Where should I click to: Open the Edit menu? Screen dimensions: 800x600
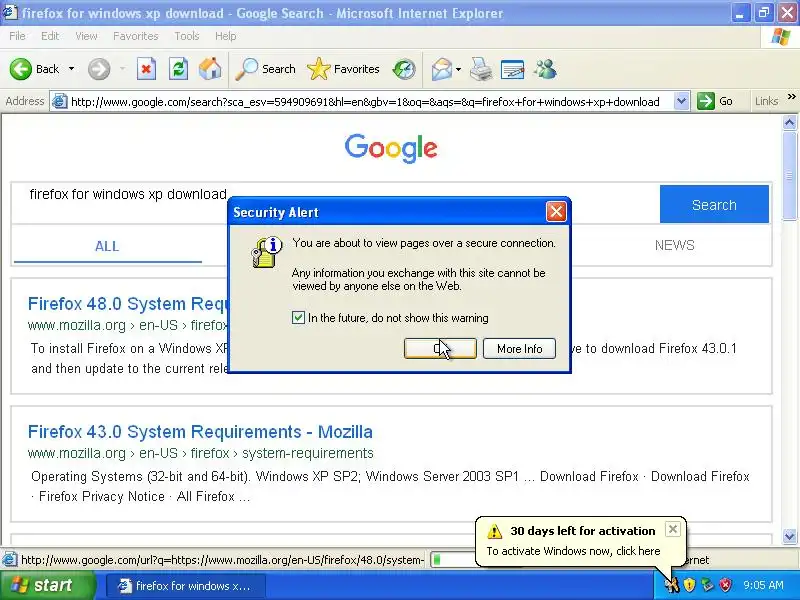50,36
